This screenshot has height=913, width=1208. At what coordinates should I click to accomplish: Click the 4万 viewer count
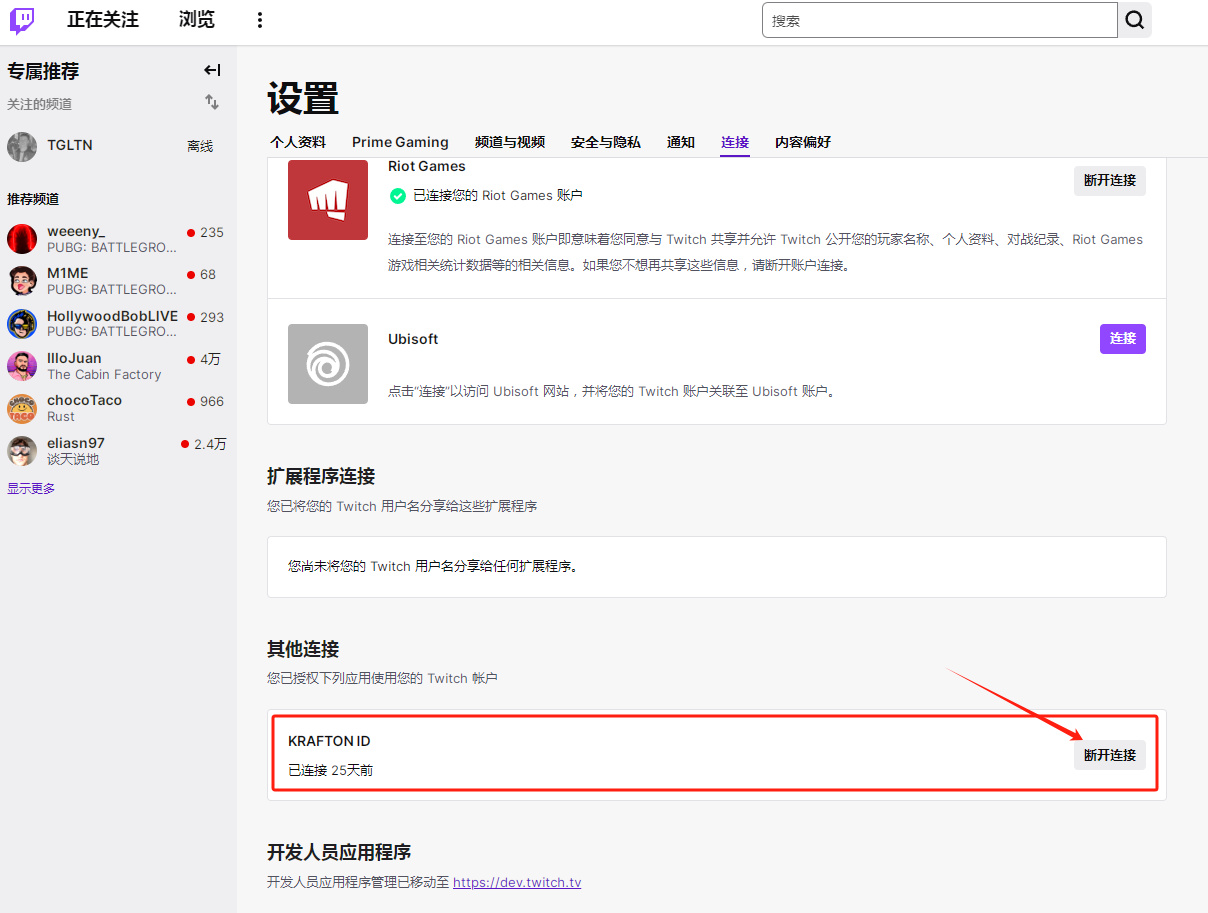(x=210, y=359)
